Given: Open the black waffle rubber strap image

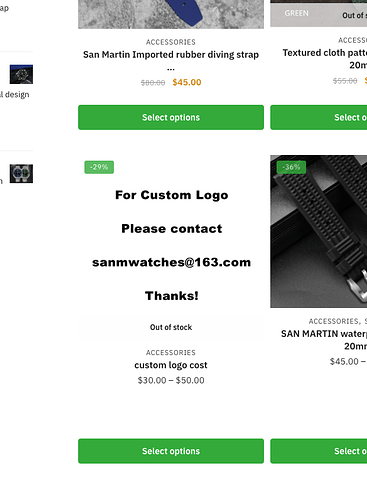Looking at the screenshot, I should [319, 231].
